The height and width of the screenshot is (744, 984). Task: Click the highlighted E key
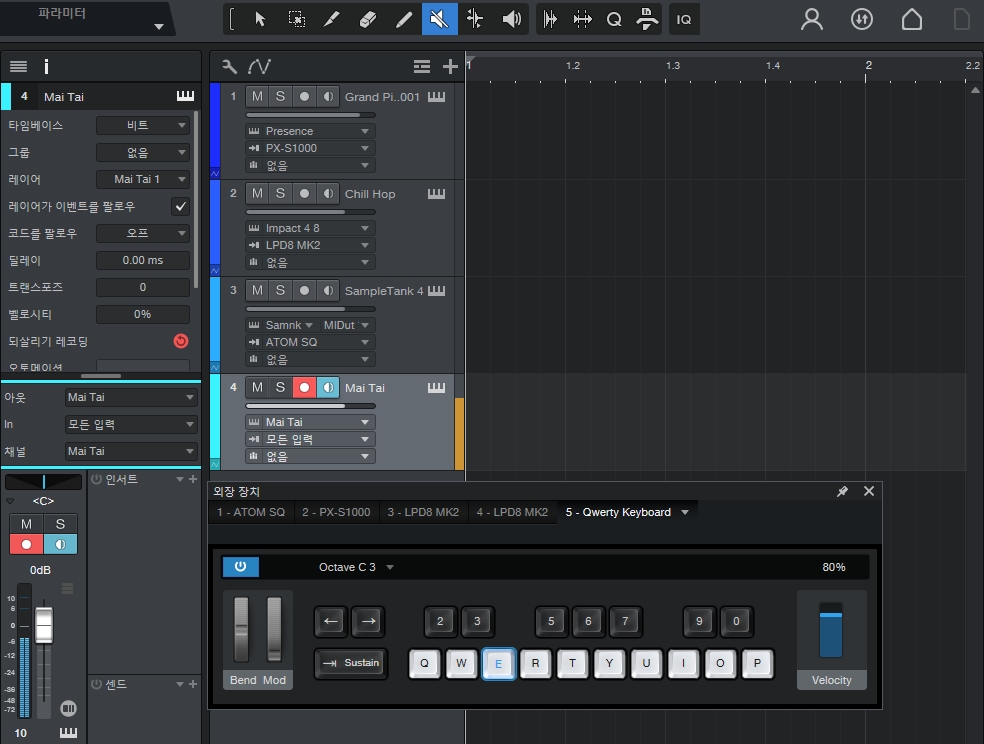[498, 663]
